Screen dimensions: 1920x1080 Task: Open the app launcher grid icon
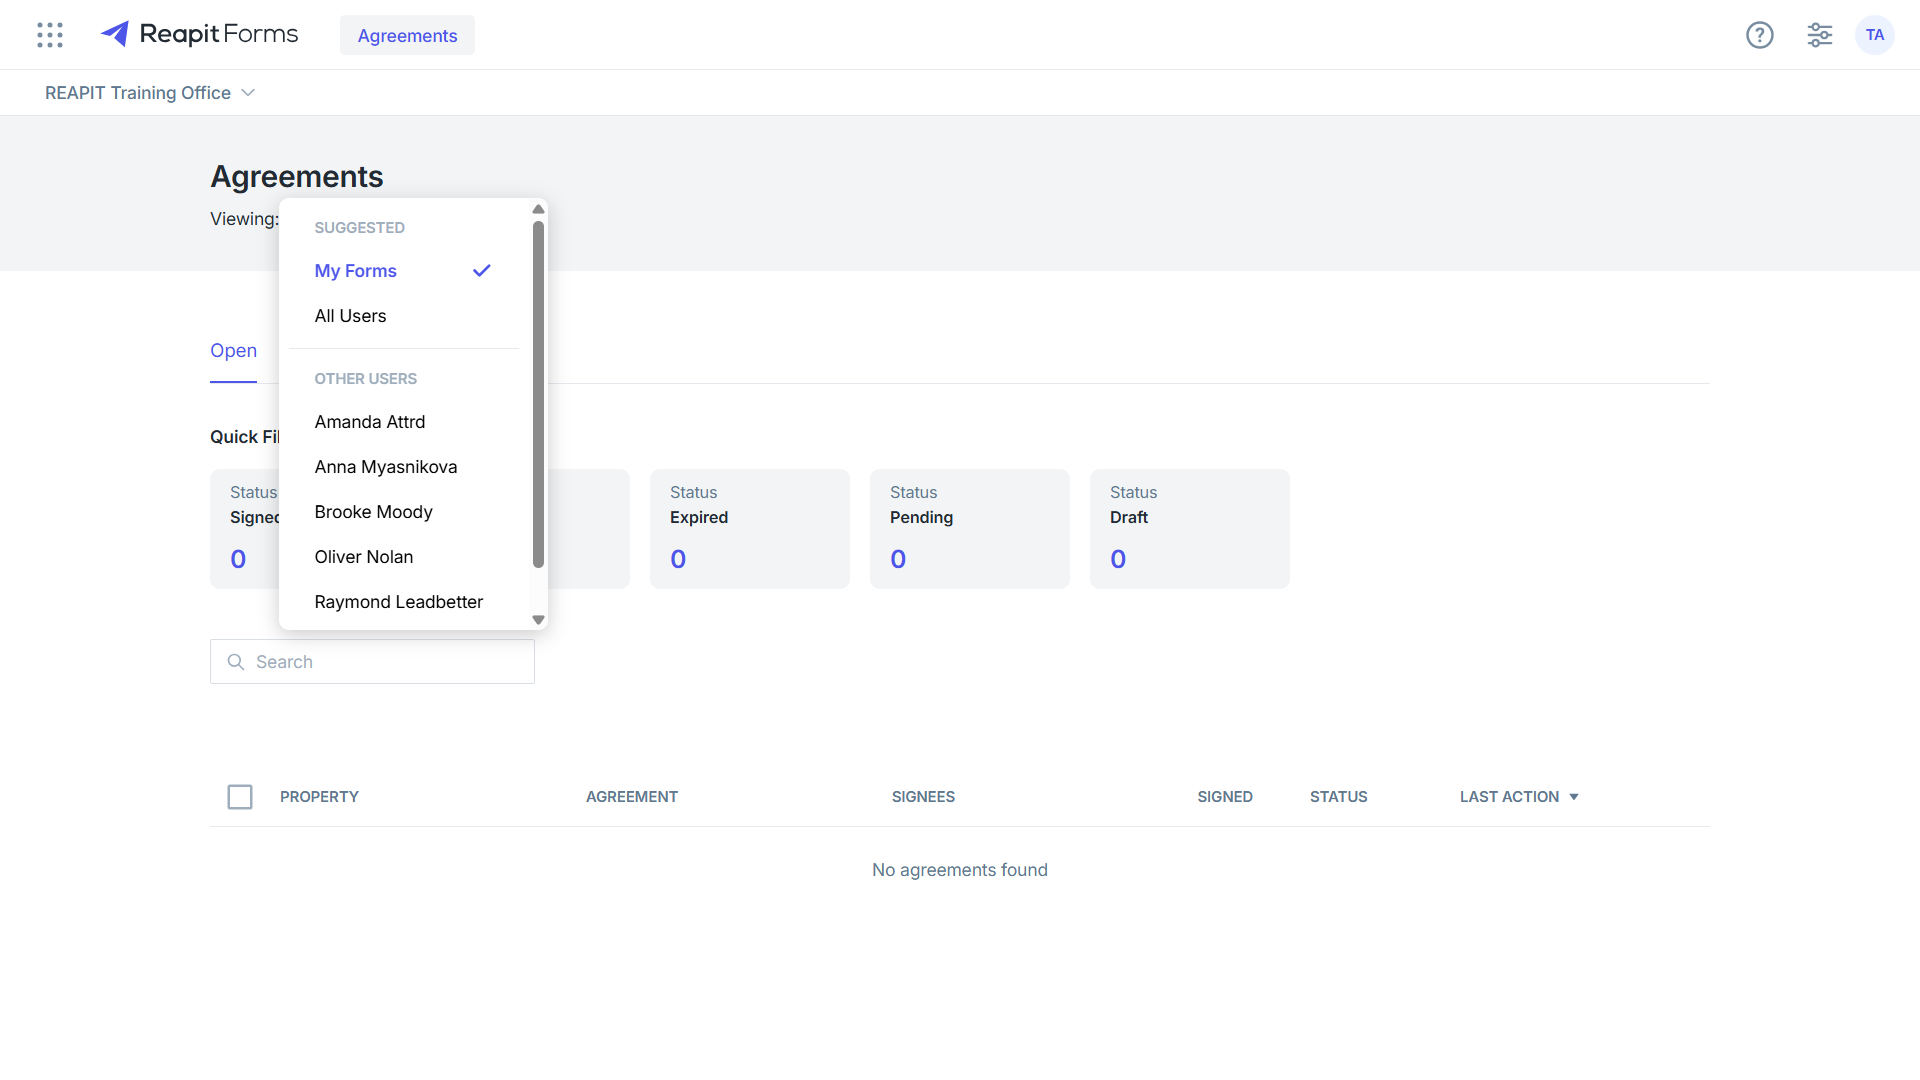click(50, 35)
